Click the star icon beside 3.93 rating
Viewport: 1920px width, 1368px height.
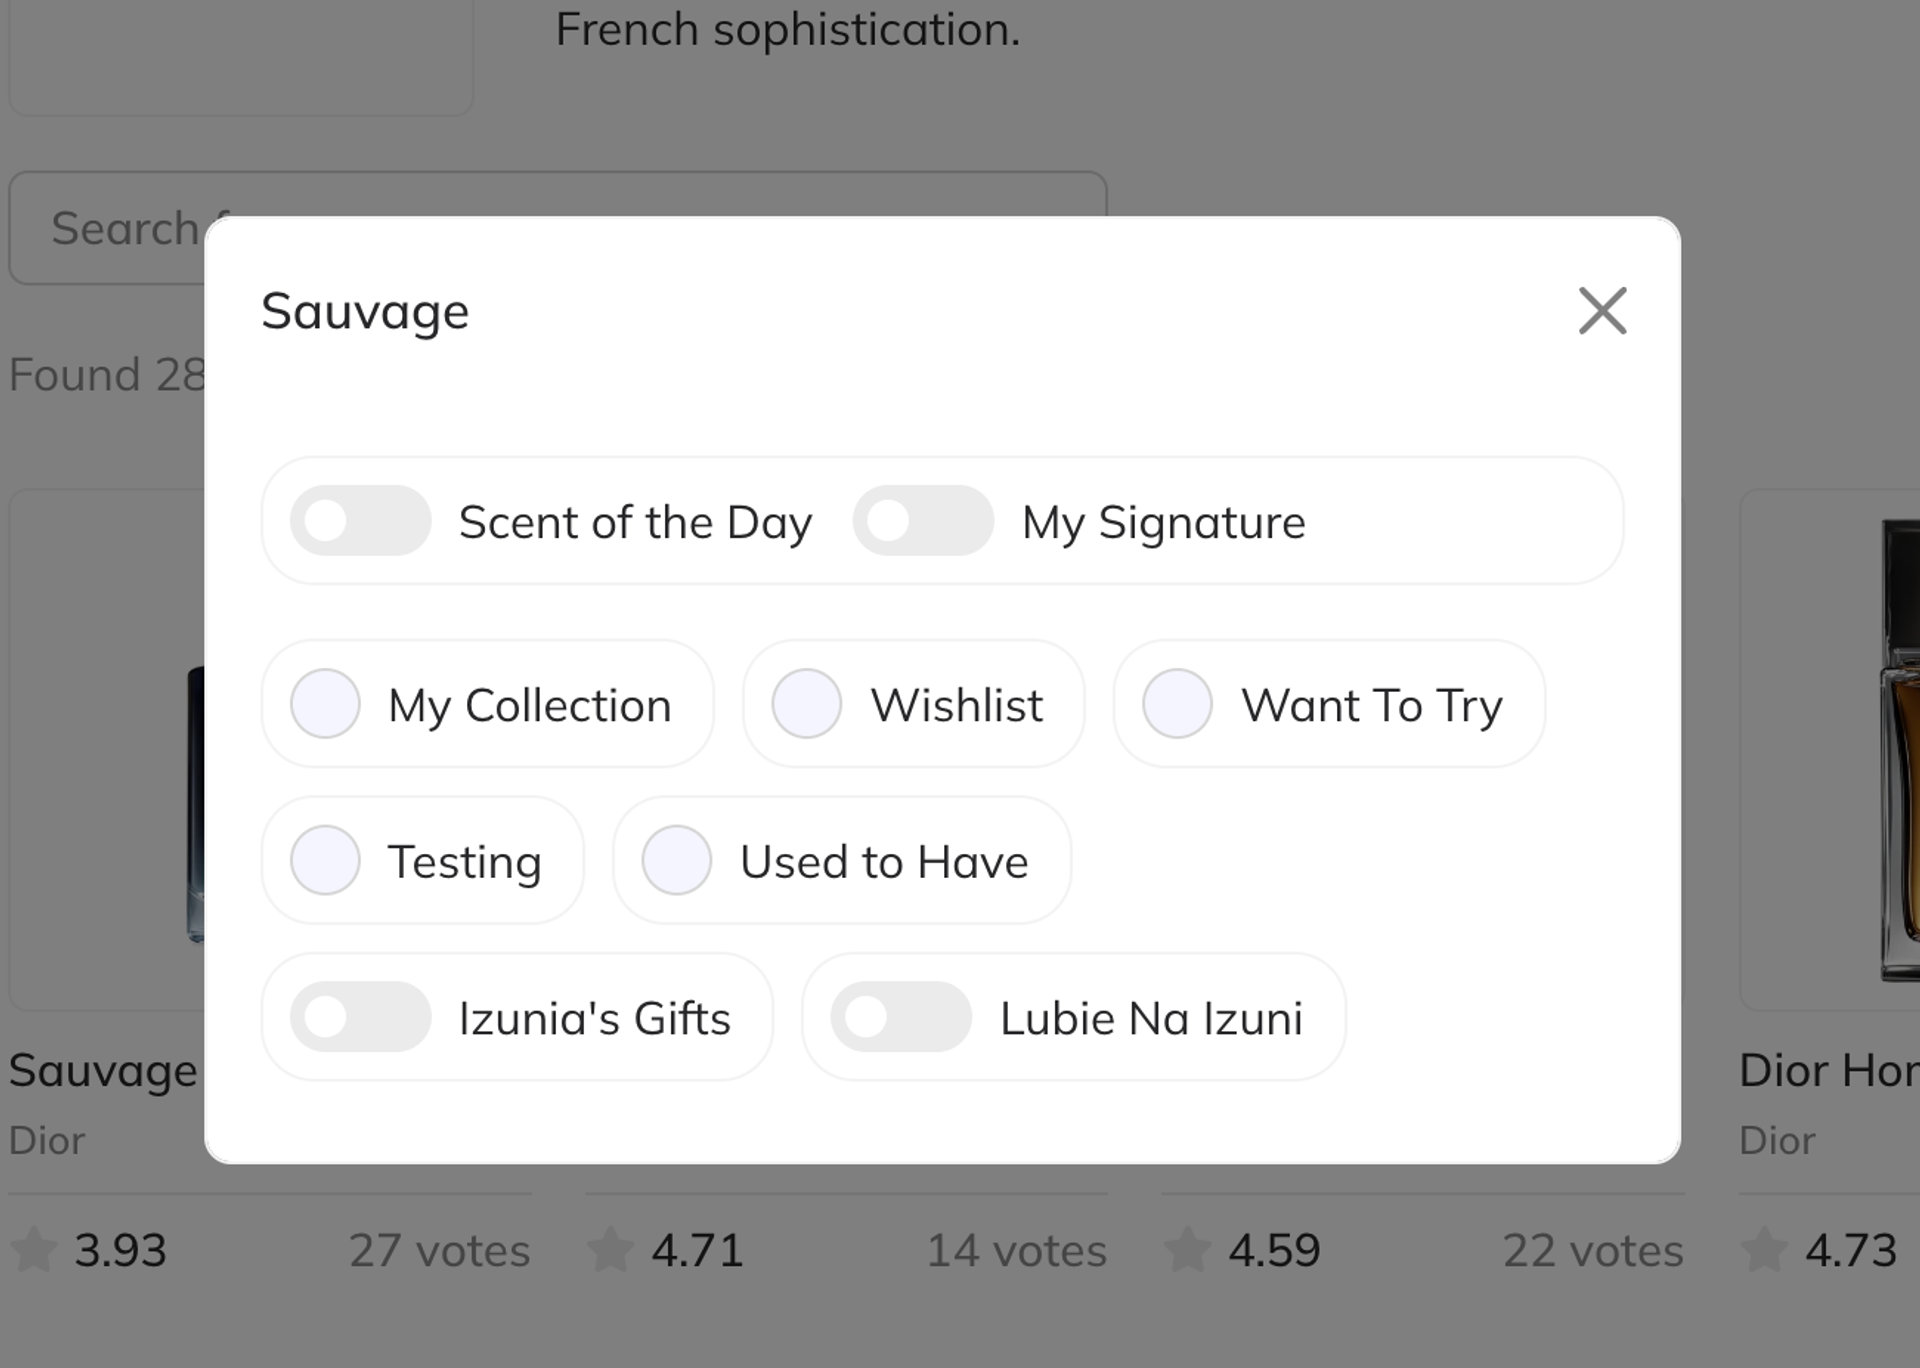[x=33, y=1250]
